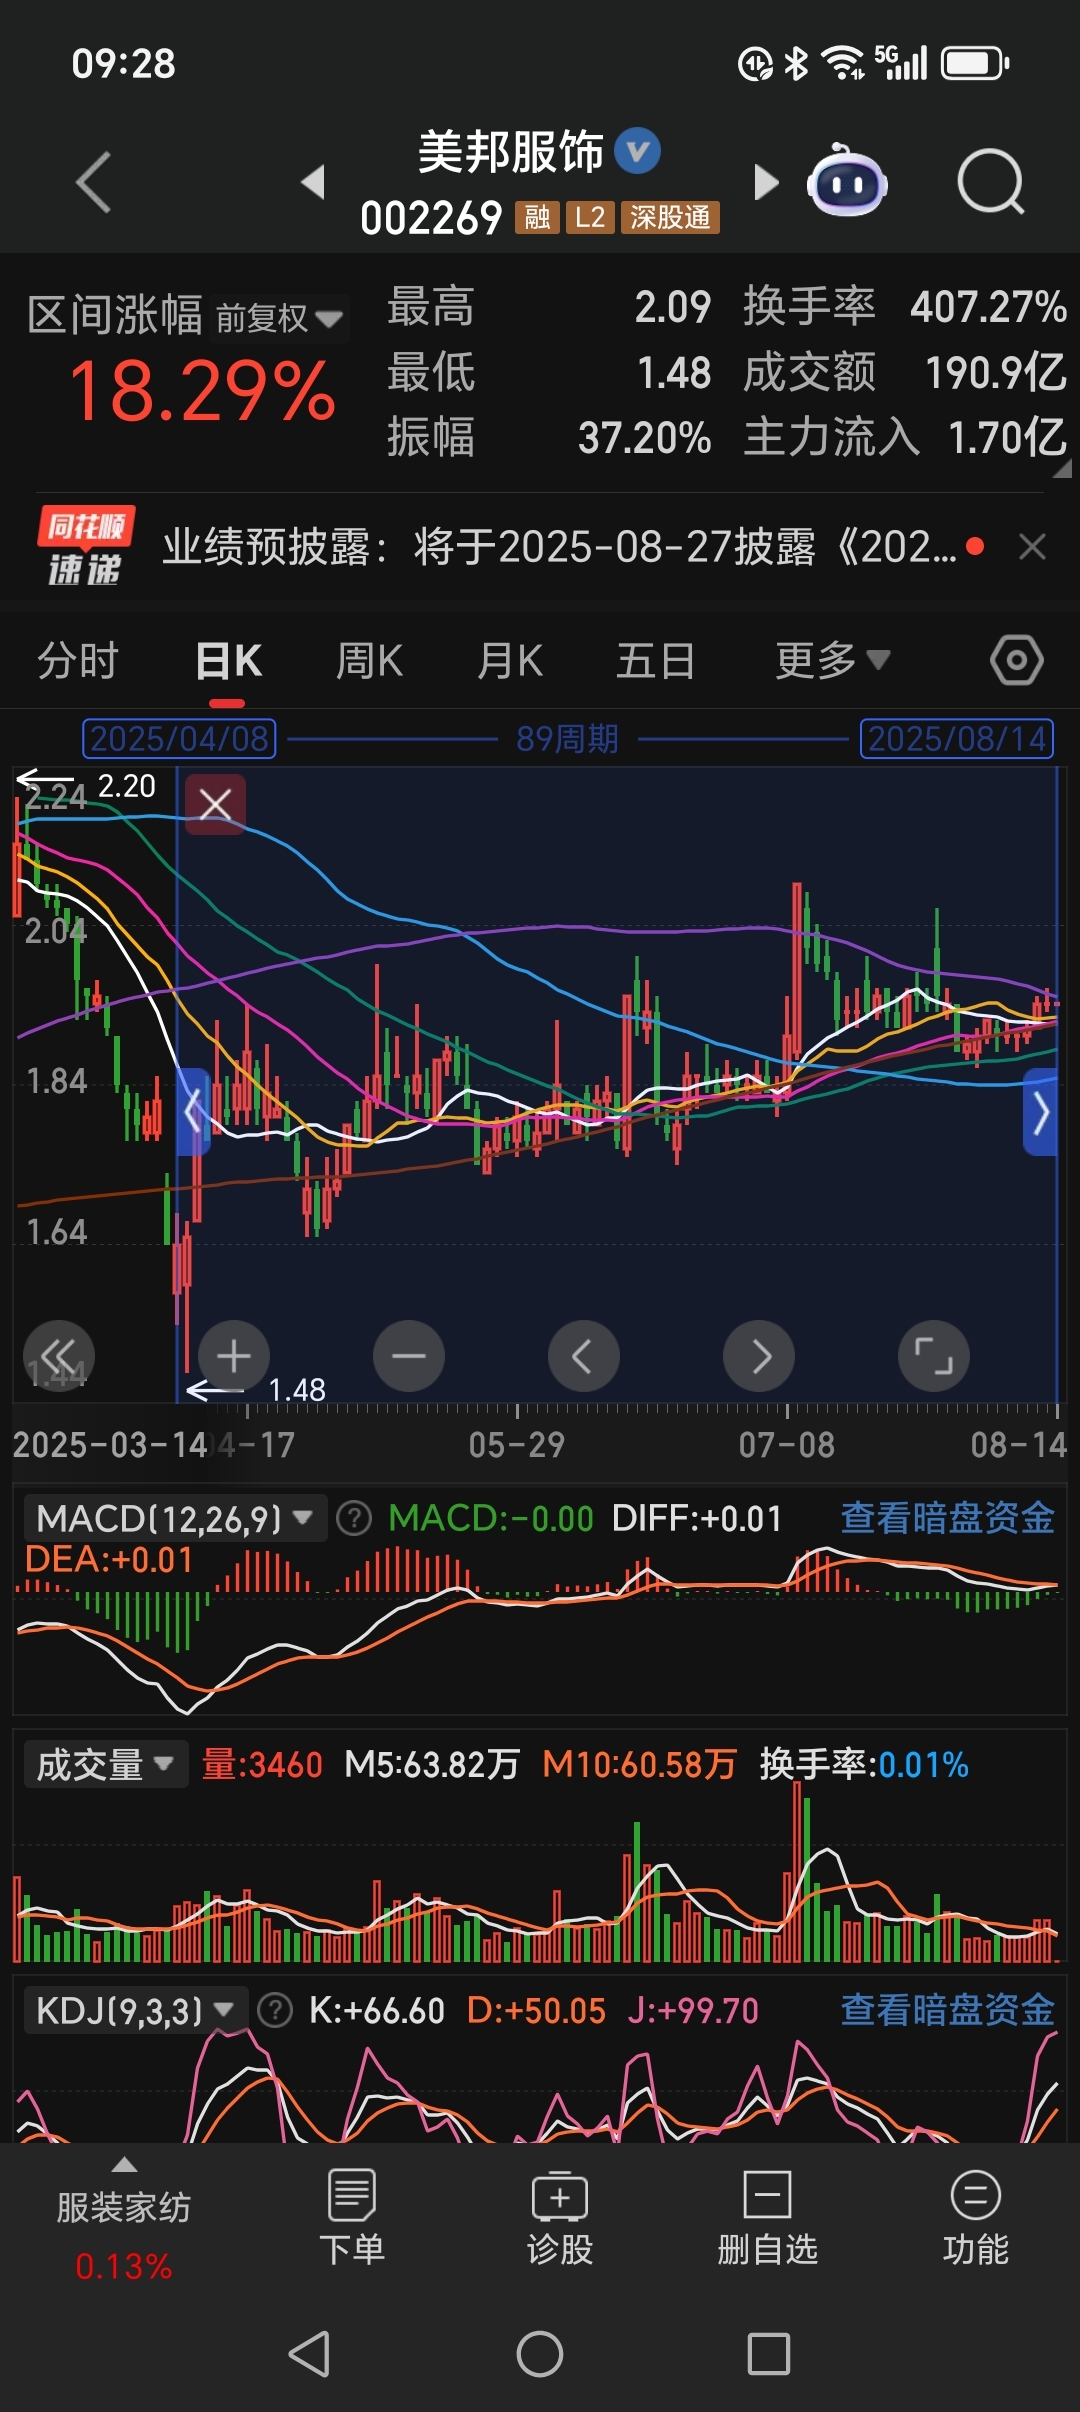This screenshot has width=1080, height=2412.
Task: Tap the Android back navigation button
Action: pos(310,2354)
